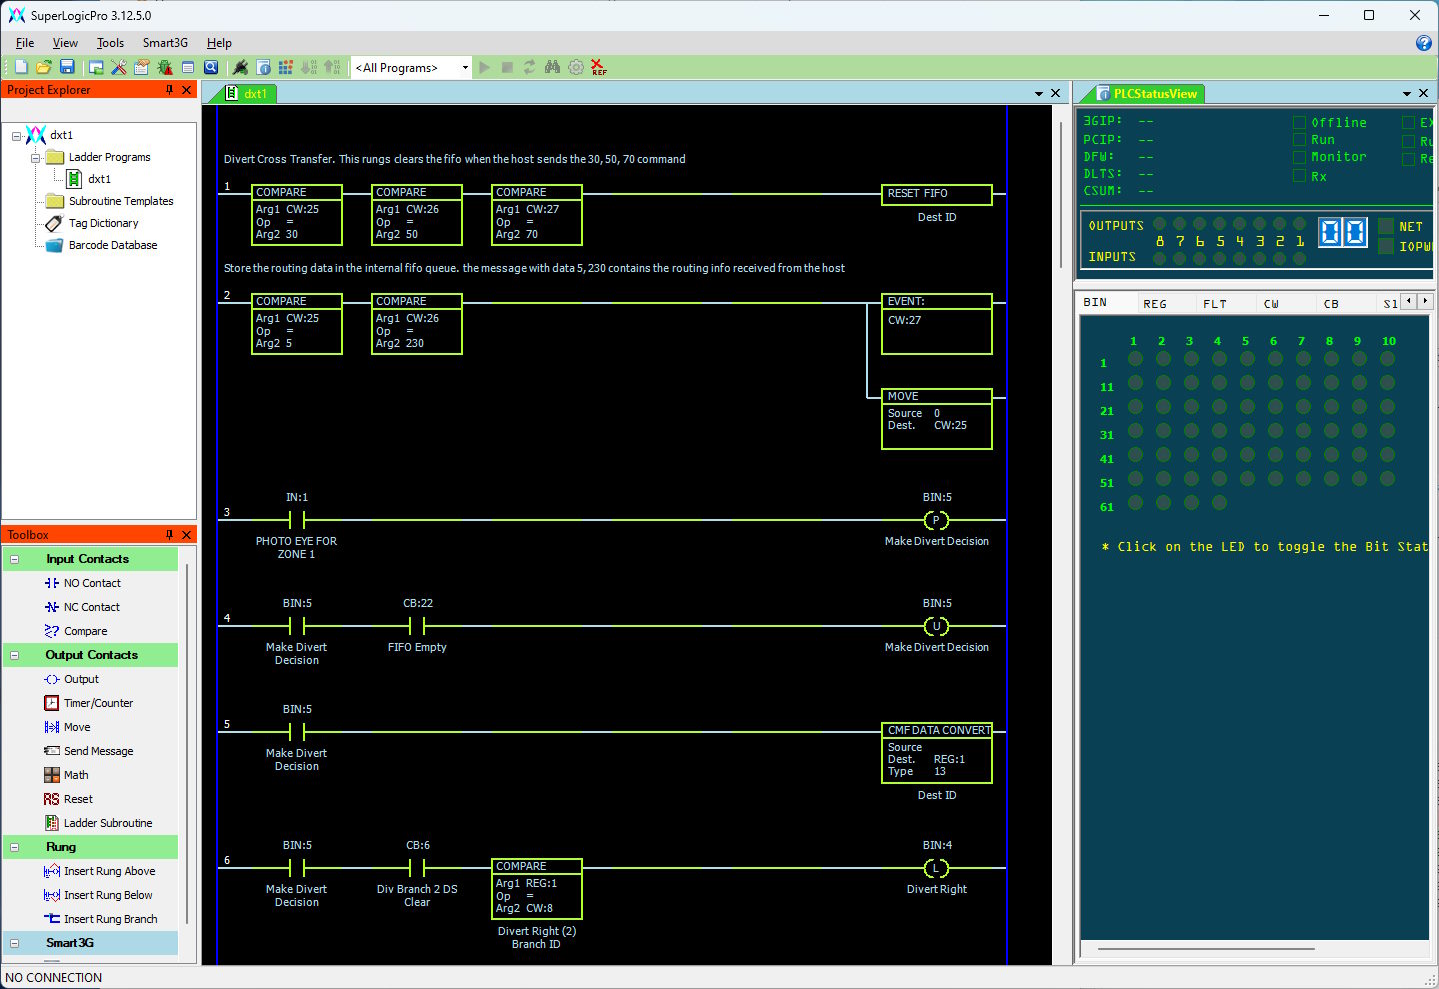Toggle the Offline checkbox in PLCStatusView

click(x=1299, y=123)
